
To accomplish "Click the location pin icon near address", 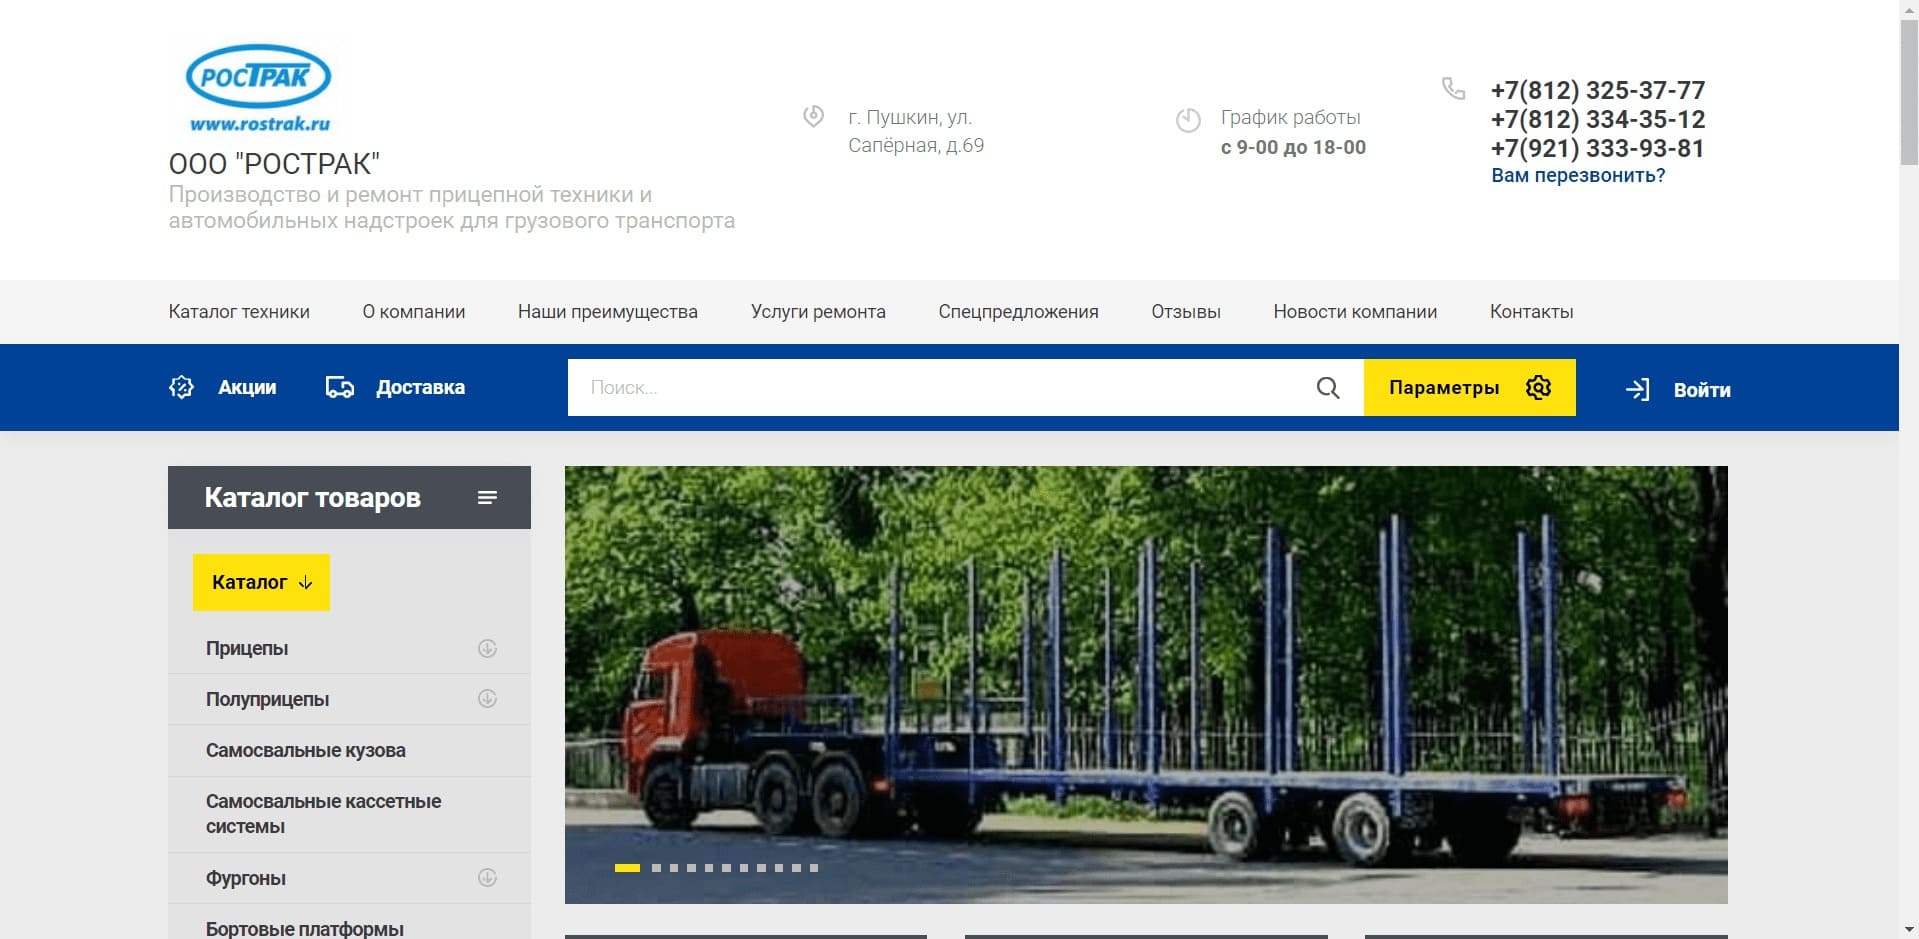I will (x=814, y=117).
